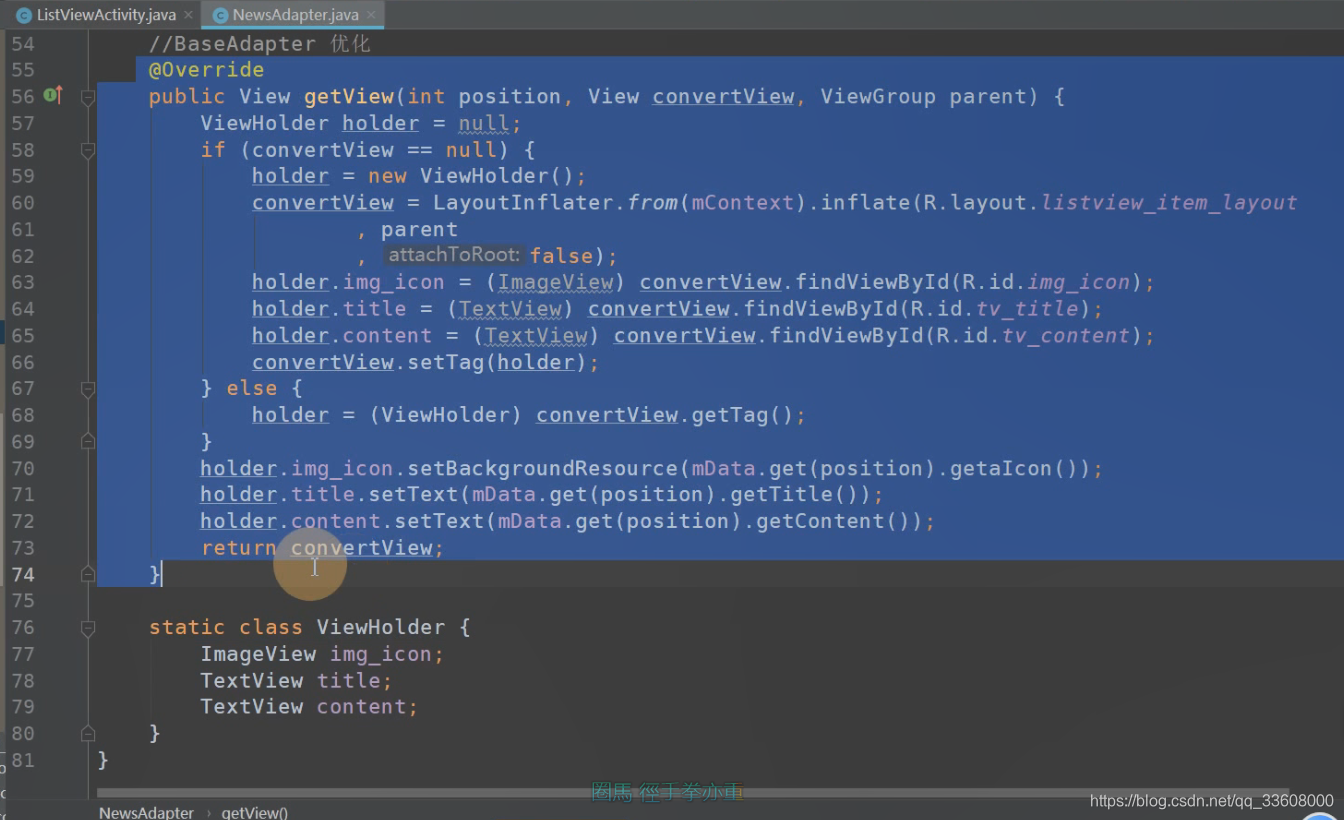Click the class icon on ListViewActivity.java tab

(x=24, y=15)
